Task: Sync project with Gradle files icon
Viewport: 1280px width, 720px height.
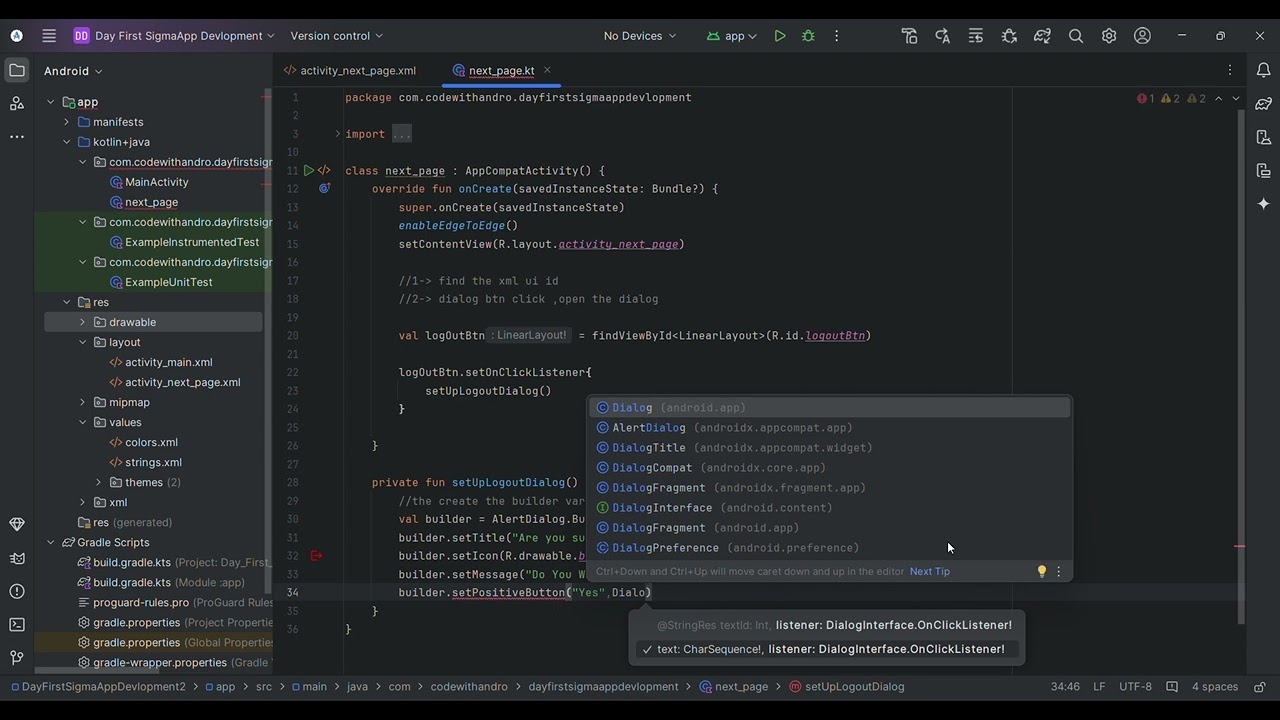Action: tap(1042, 36)
